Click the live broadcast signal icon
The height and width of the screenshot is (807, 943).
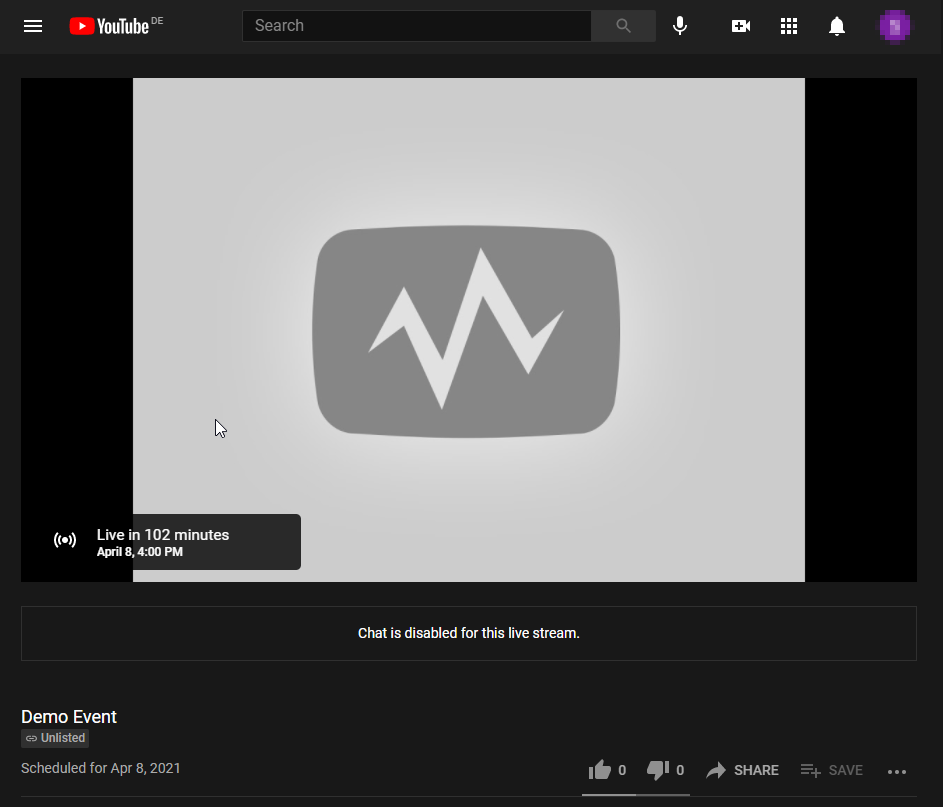pos(65,540)
